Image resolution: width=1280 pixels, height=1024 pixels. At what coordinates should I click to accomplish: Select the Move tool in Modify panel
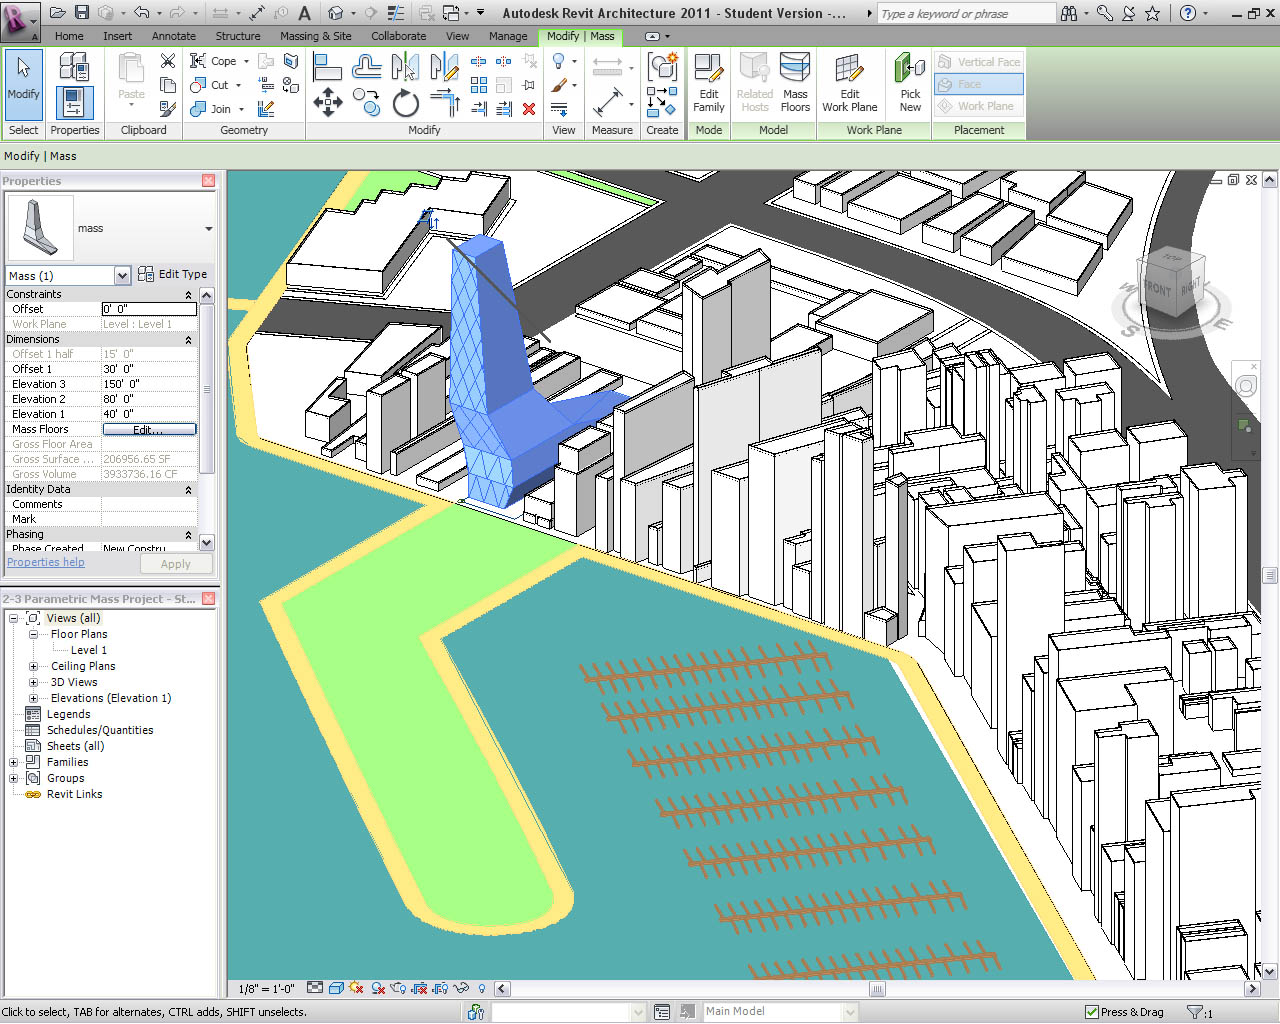pyautogui.click(x=328, y=102)
